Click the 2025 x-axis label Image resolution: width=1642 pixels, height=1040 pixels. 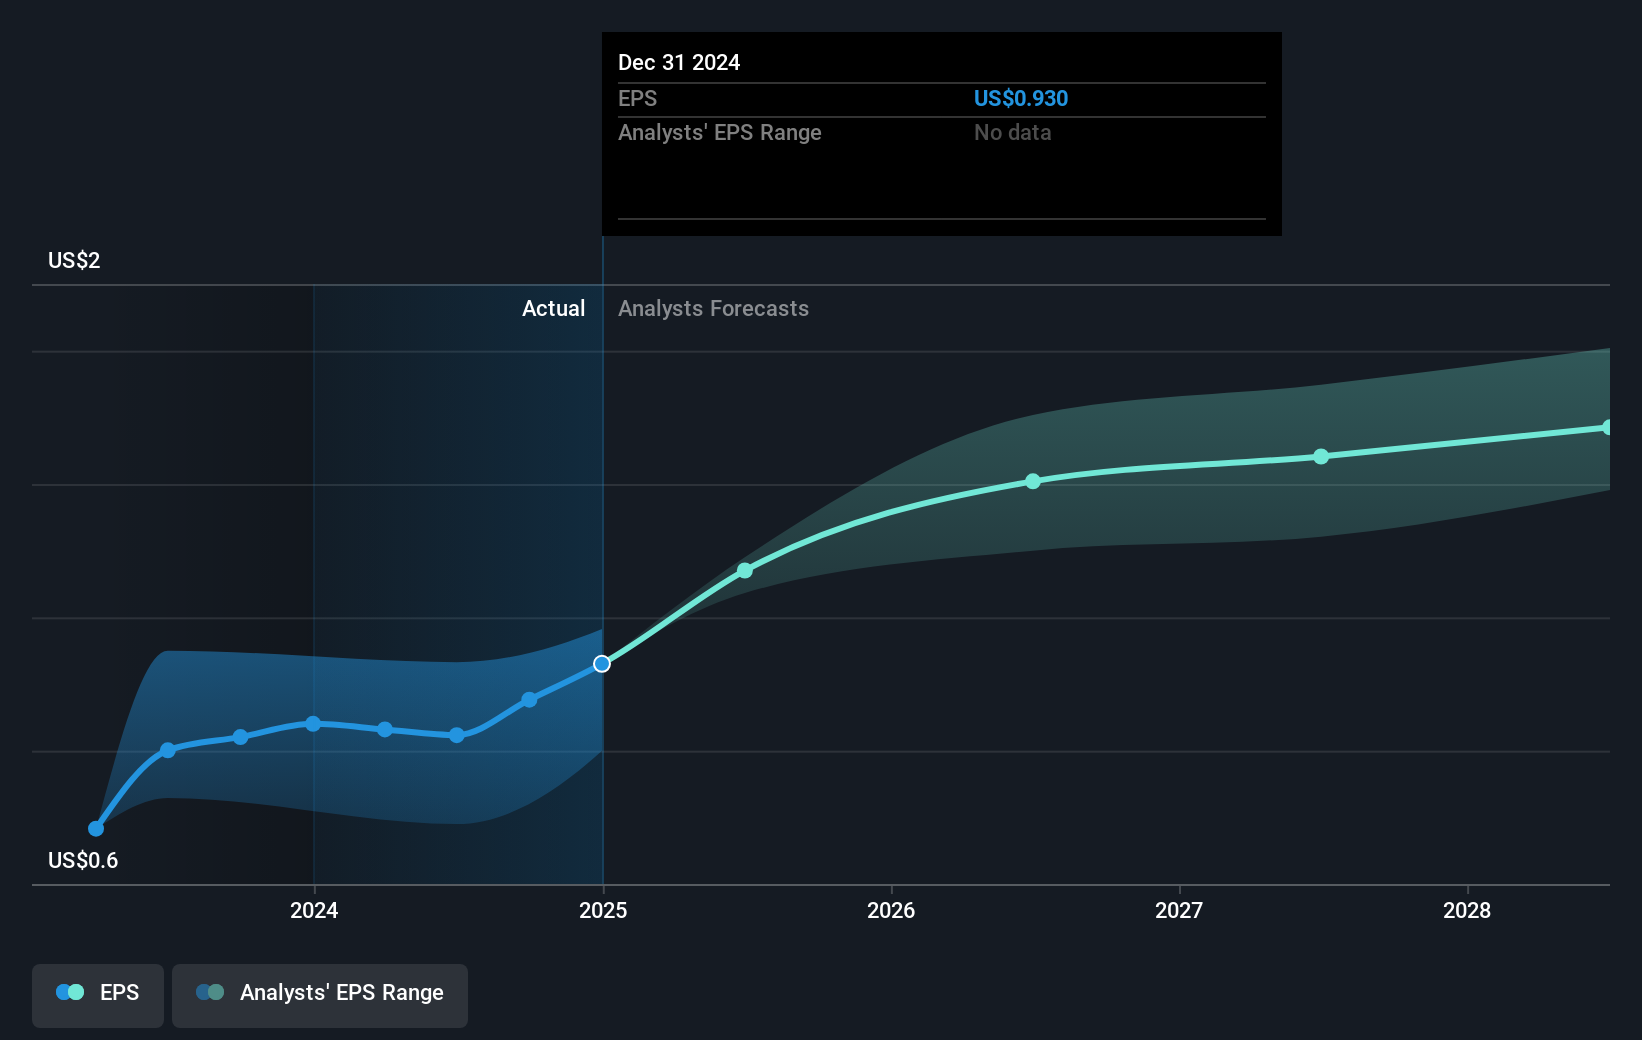click(x=603, y=910)
